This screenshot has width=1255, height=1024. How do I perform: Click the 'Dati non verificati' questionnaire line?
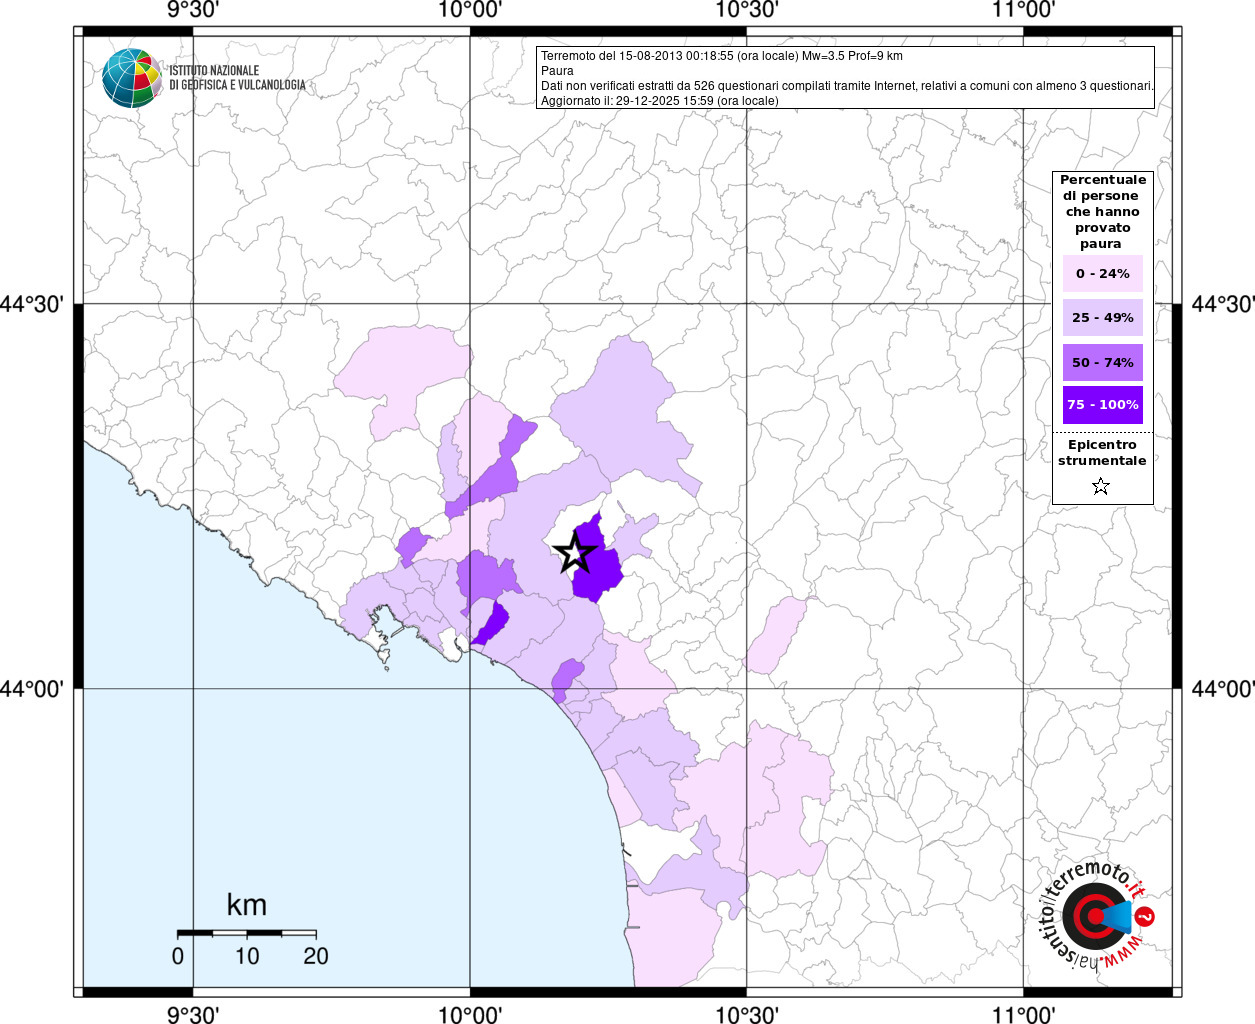coord(847,86)
